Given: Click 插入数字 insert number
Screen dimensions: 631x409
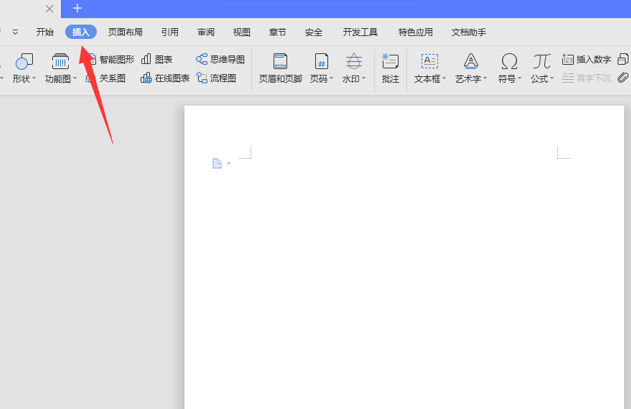Looking at the screenshot, I should pyautogui.click(x=586, y=60).
